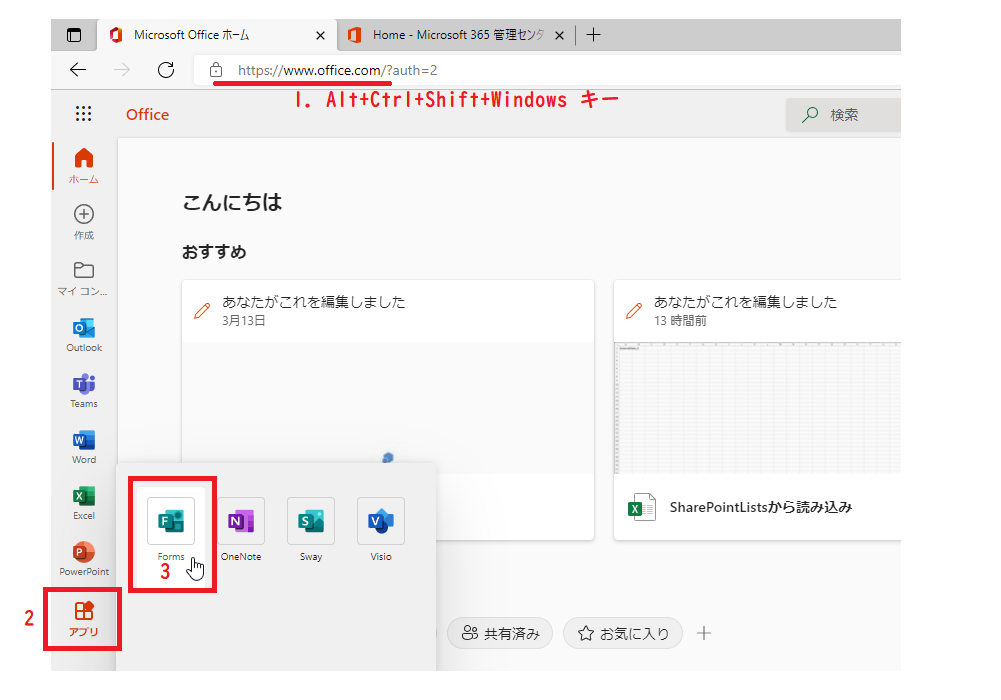
Task: Open Visio in the apps flyout
Action: (x=380, y=529)
